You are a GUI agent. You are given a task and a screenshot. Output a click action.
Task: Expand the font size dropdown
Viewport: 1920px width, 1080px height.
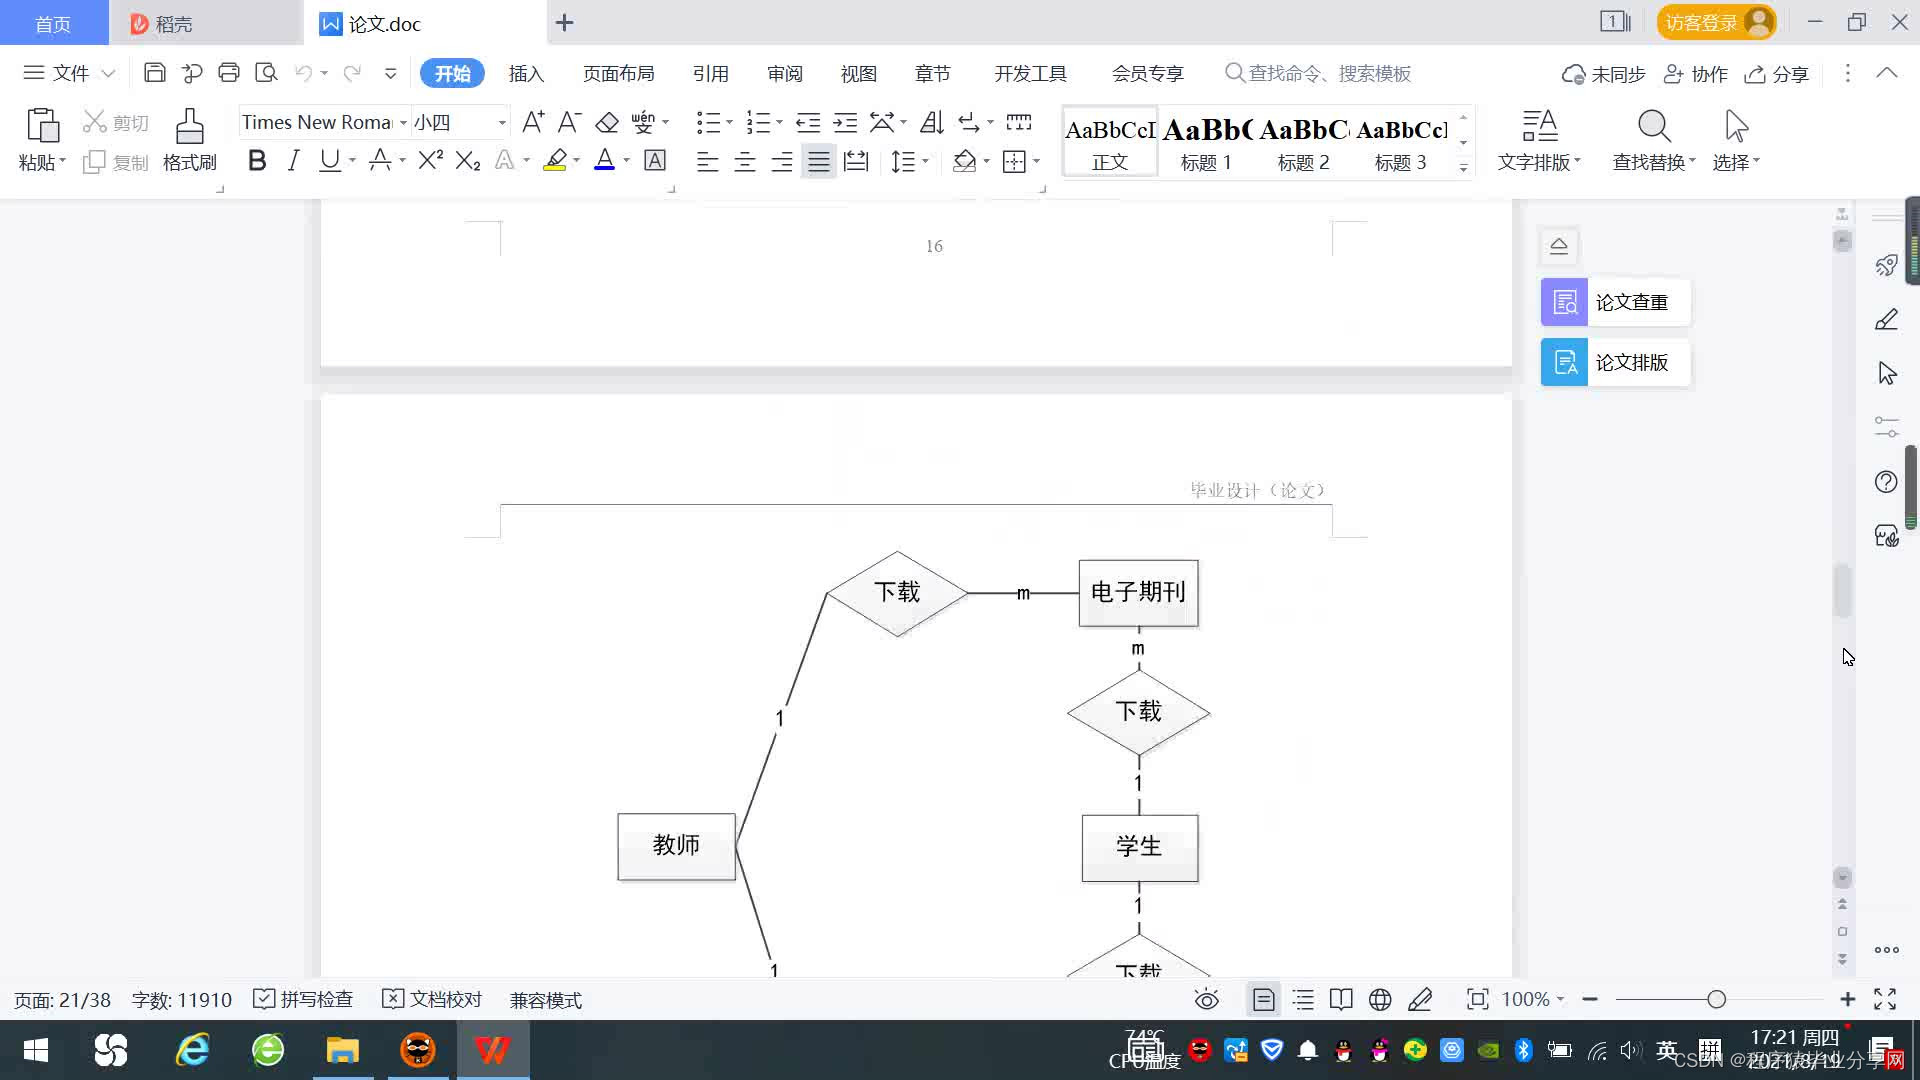tap(502, 123)
